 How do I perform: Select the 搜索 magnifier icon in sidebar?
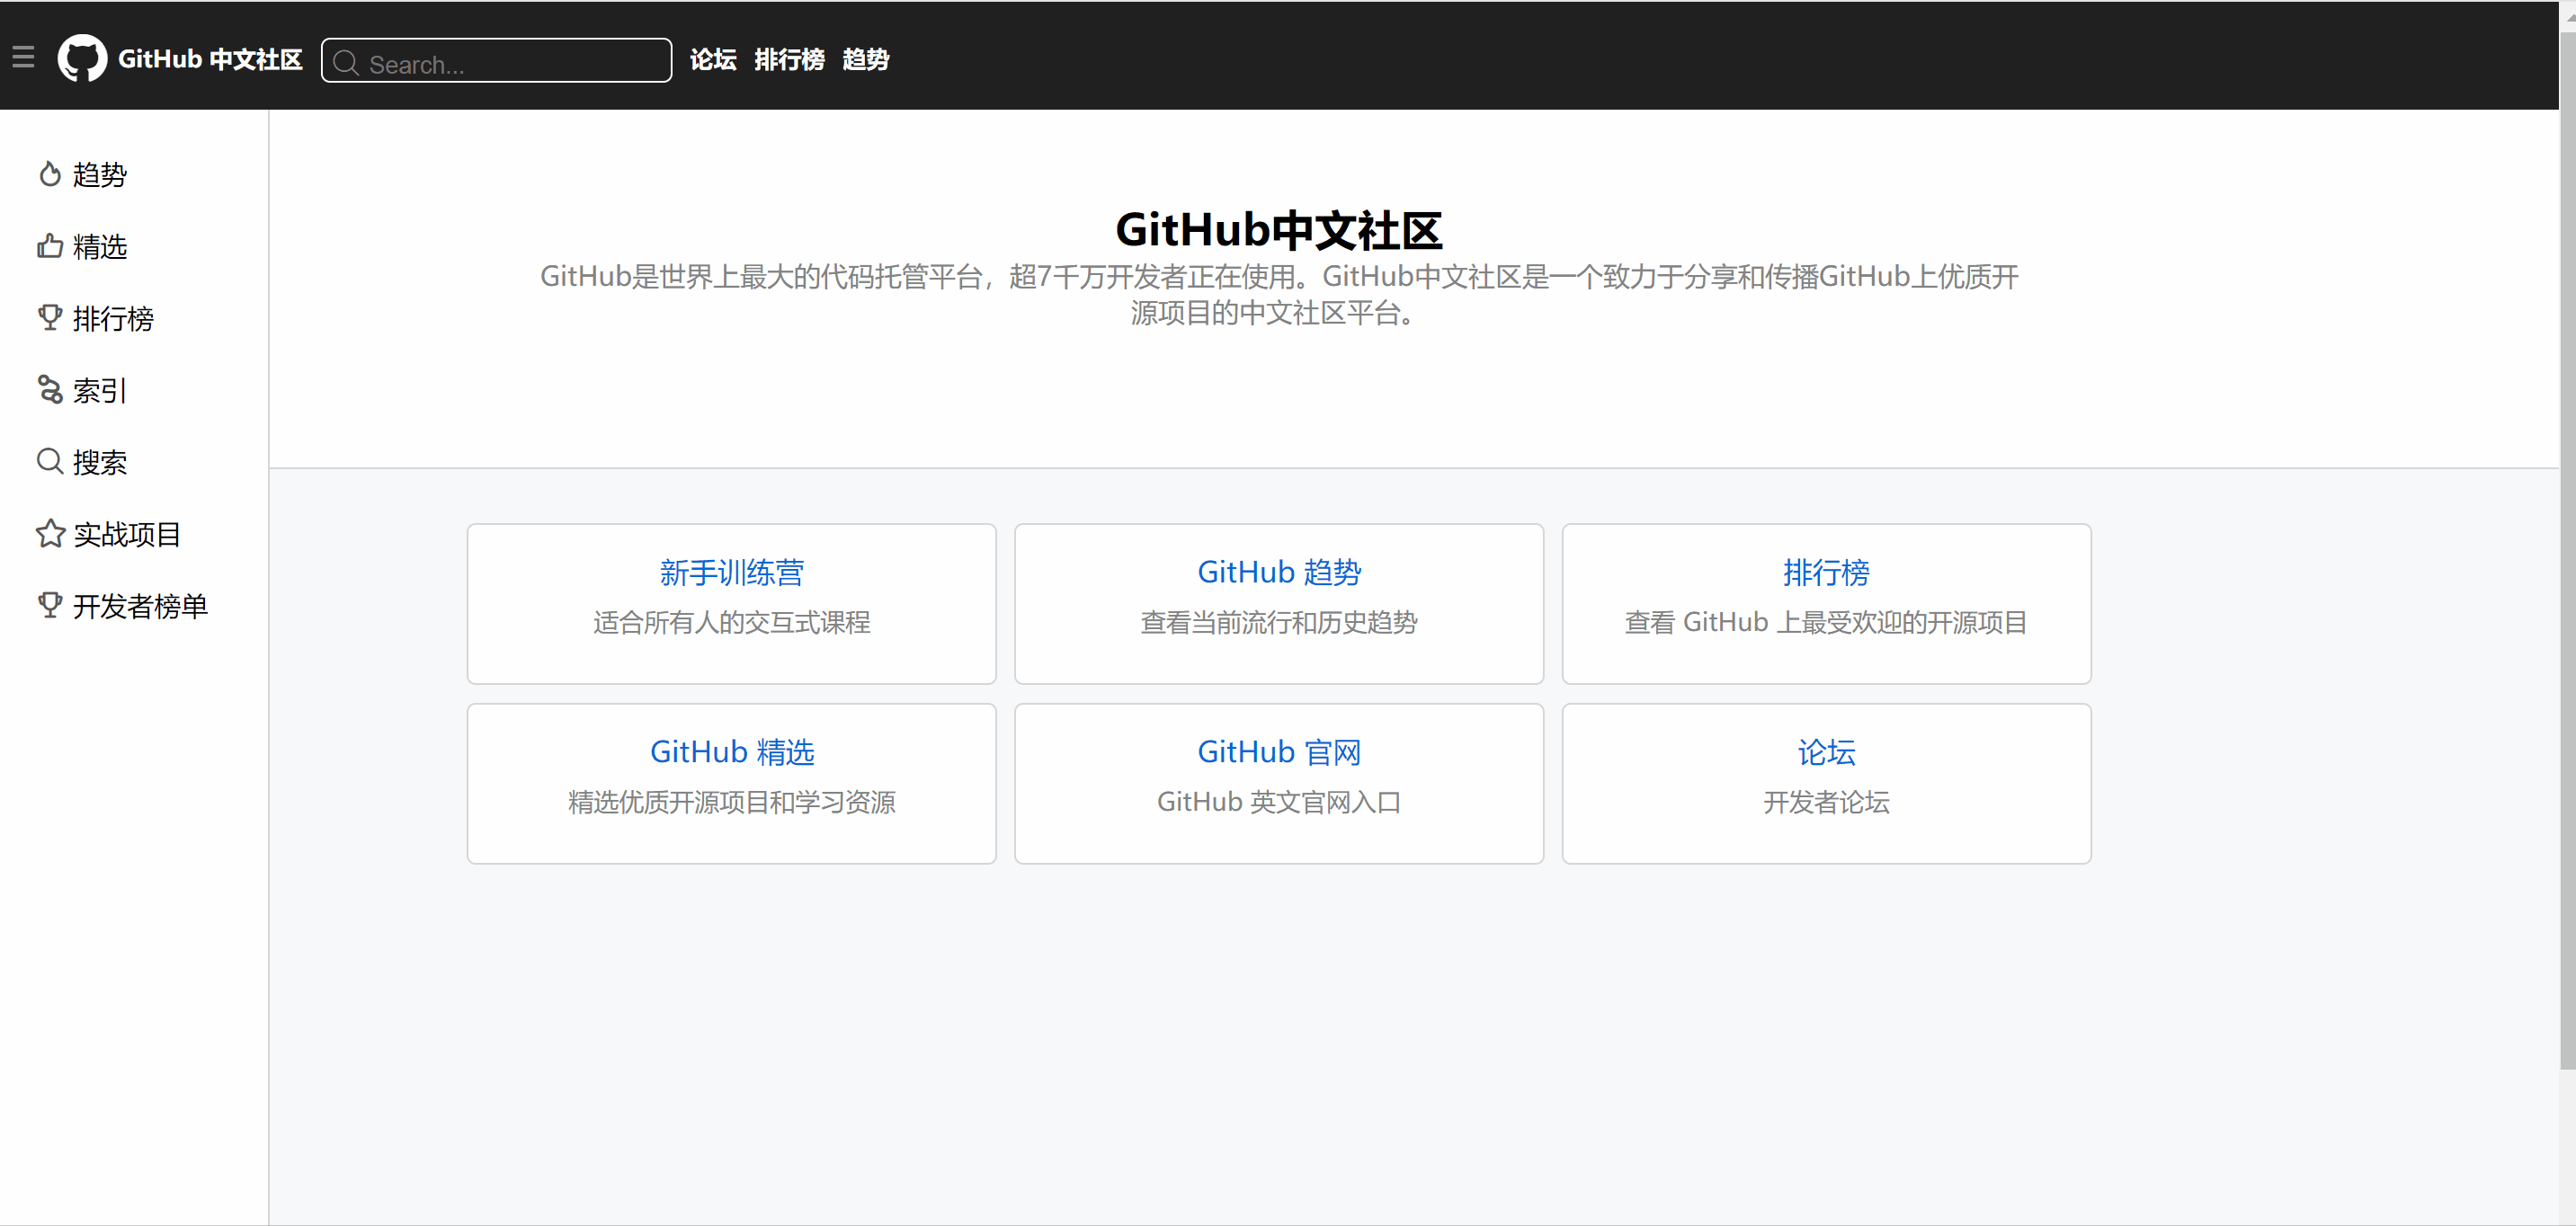(51, 461)
